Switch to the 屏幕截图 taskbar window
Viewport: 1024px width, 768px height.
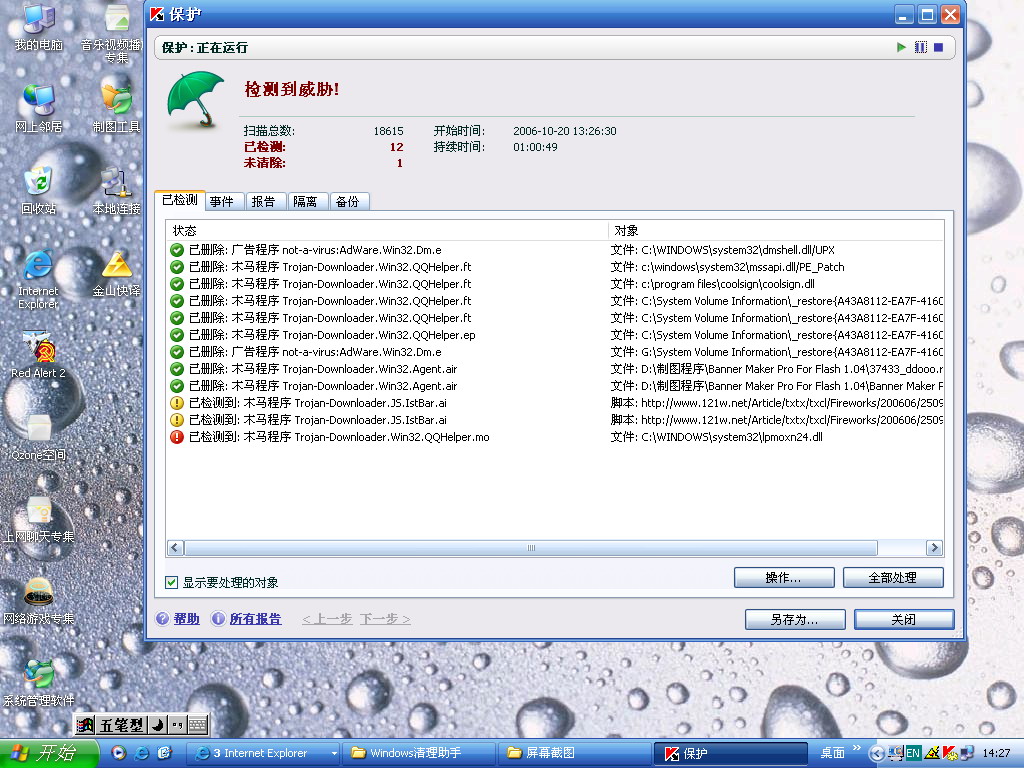575,753
